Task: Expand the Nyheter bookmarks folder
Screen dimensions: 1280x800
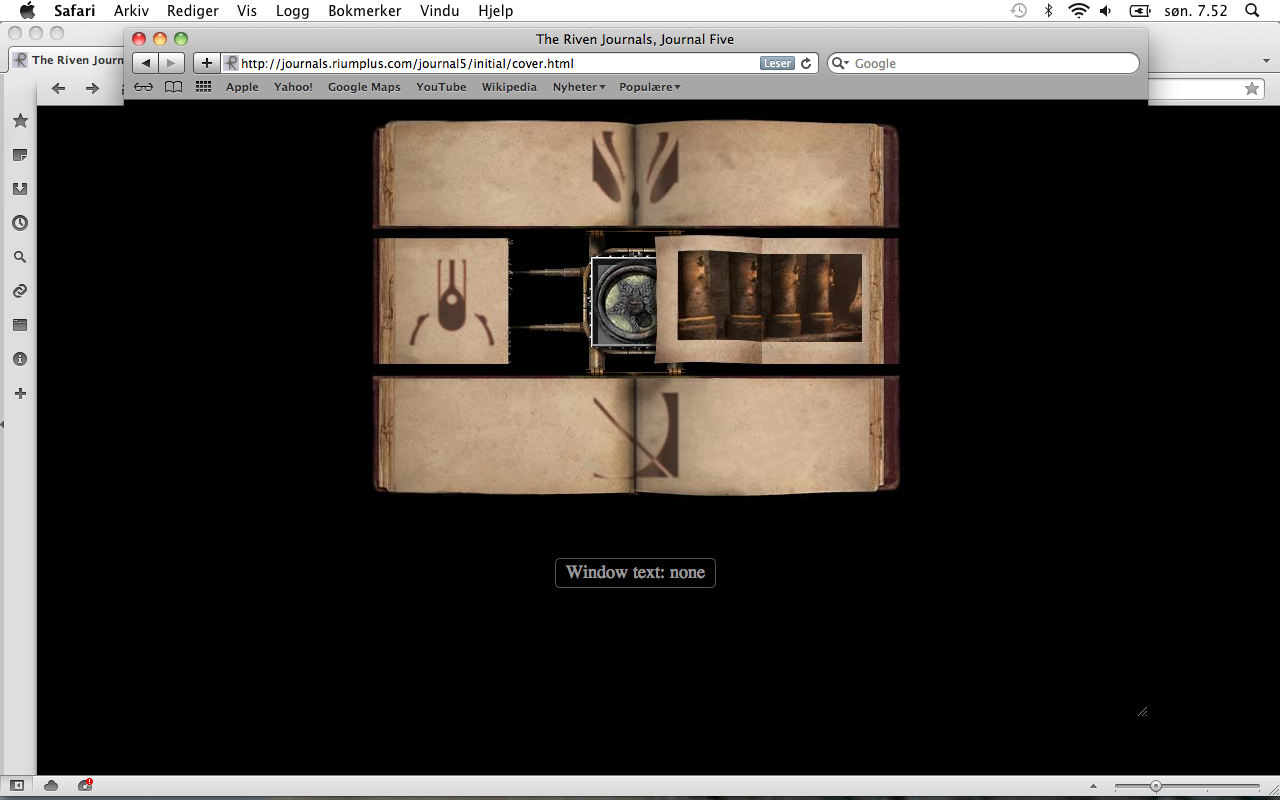Action: (x=579, y=87)
